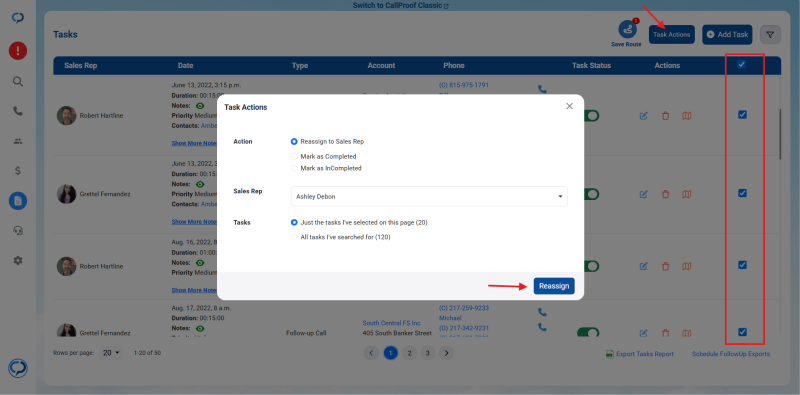The height and width of the screenshot is (395, 800).
Task: Choose All tasks I've searched for (120)
Action: [294, 237]
